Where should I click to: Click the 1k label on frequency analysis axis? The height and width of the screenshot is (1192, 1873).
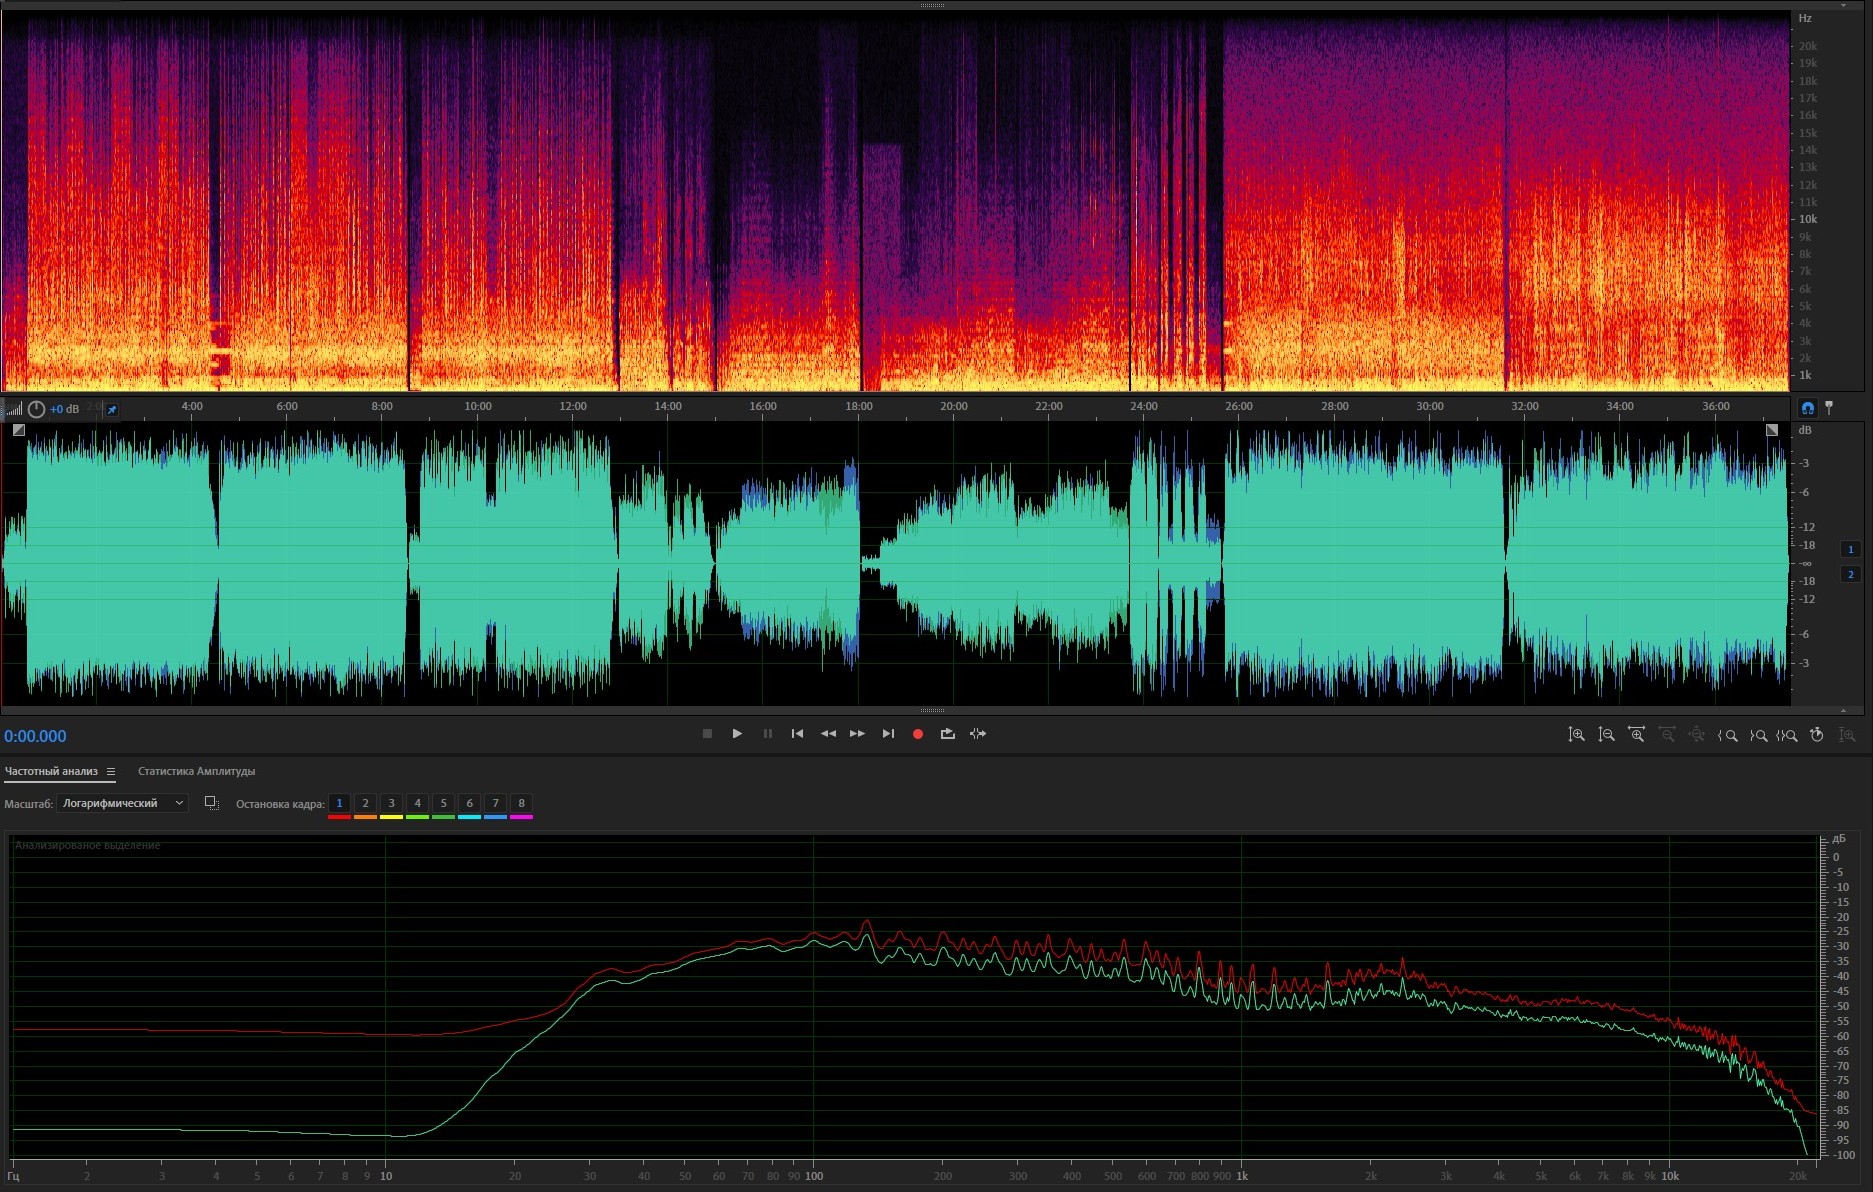click(x=1241, y=1176)
